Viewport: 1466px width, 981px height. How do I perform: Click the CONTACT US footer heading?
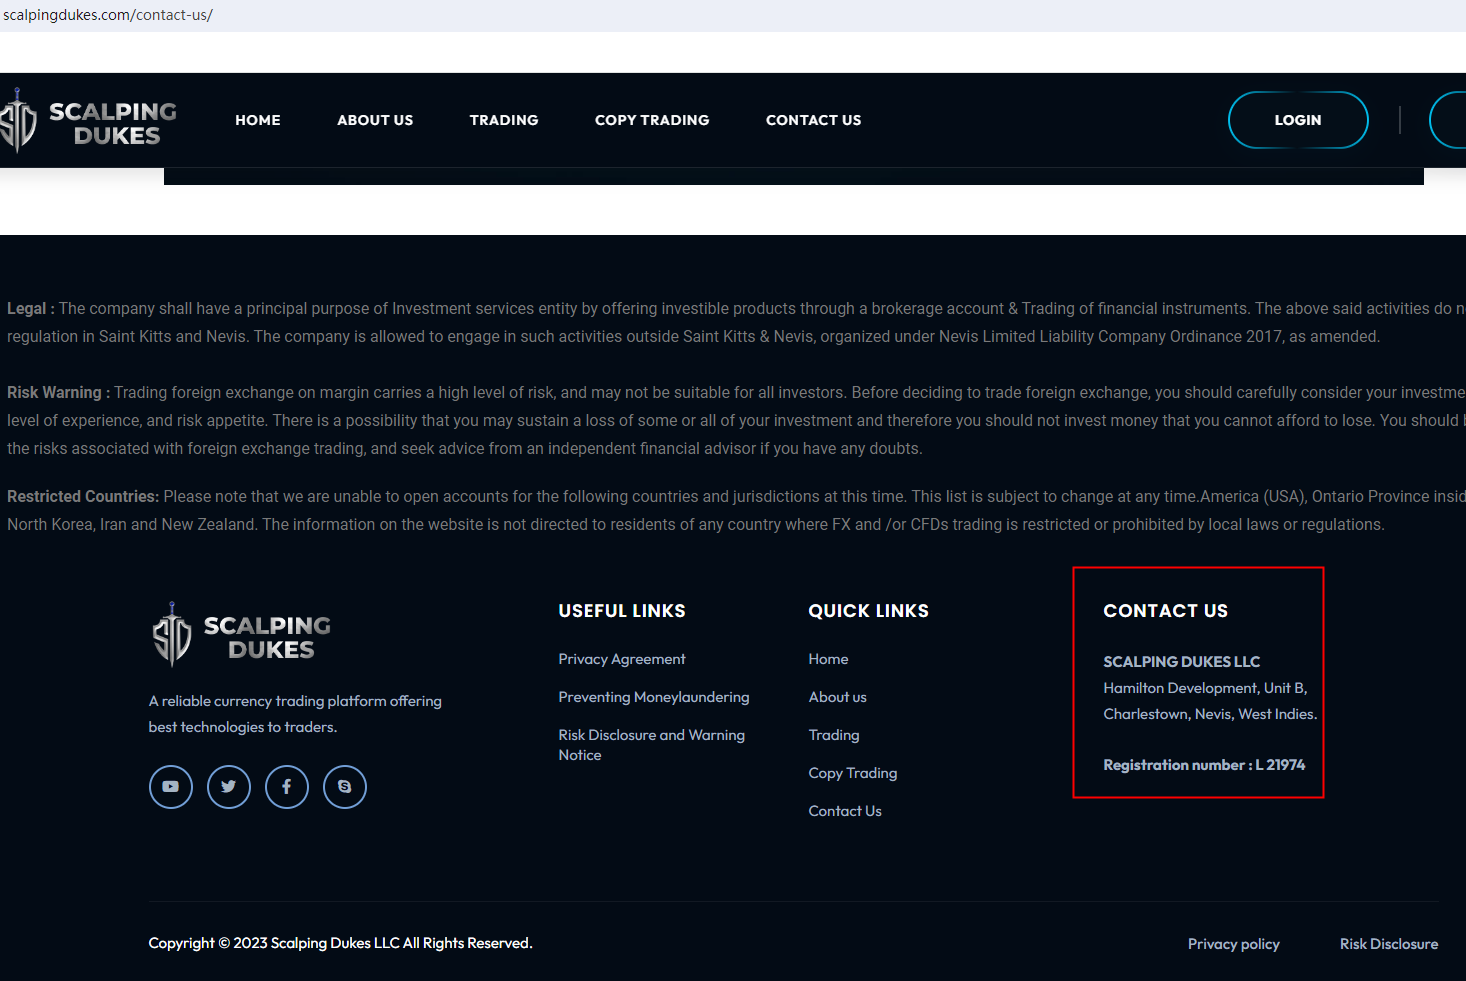pos(1166,611)
